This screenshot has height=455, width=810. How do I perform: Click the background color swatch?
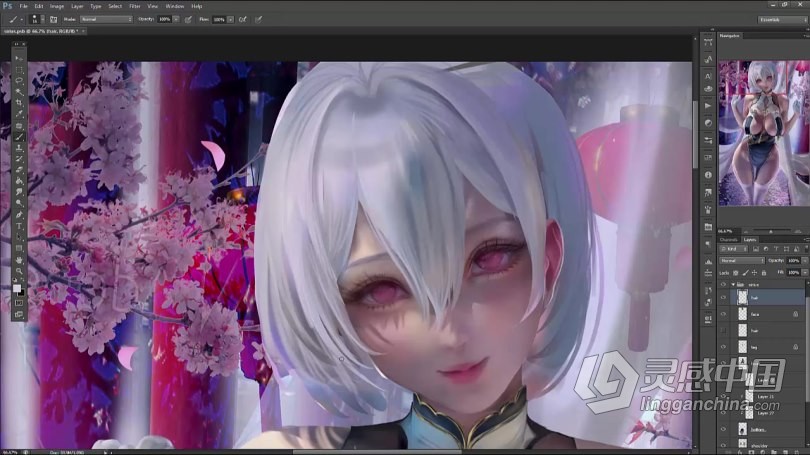(x=22, y=293)
